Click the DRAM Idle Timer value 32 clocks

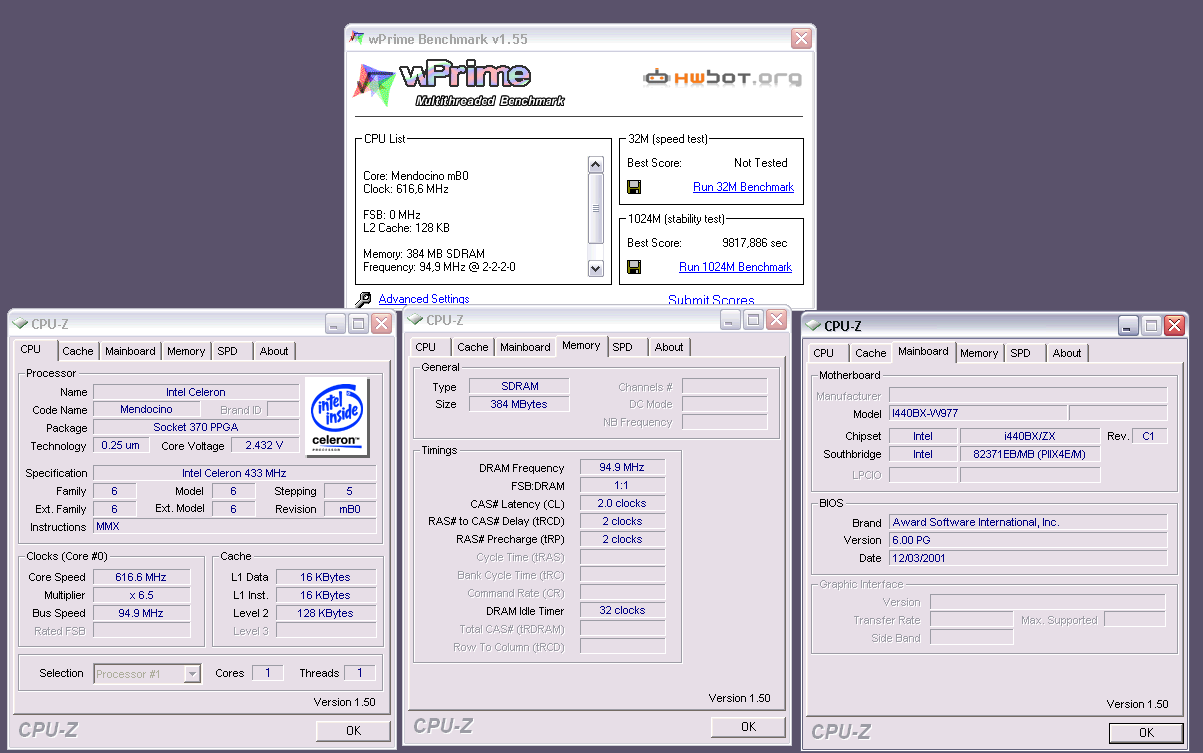coord(622,611)
